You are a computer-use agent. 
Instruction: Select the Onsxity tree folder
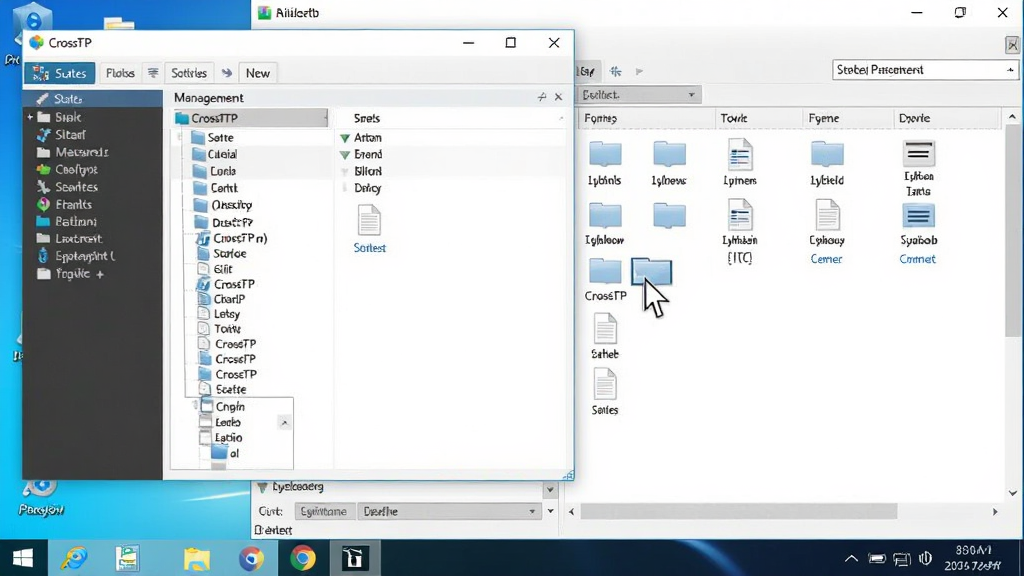coord(231,205)
